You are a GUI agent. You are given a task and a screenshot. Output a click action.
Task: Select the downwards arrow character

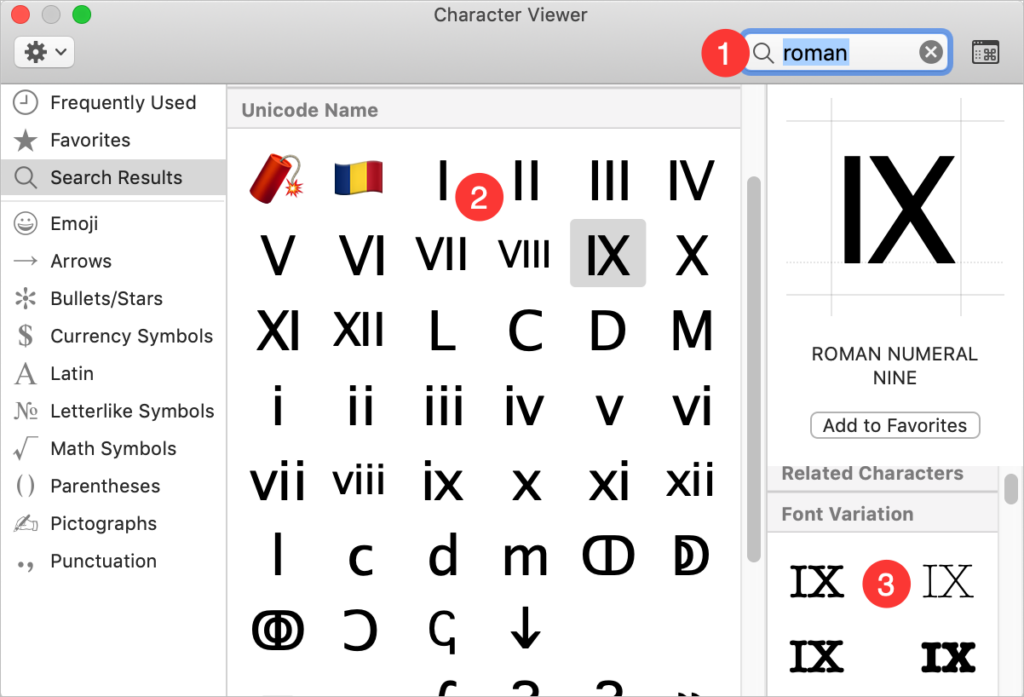pos(525,629)
